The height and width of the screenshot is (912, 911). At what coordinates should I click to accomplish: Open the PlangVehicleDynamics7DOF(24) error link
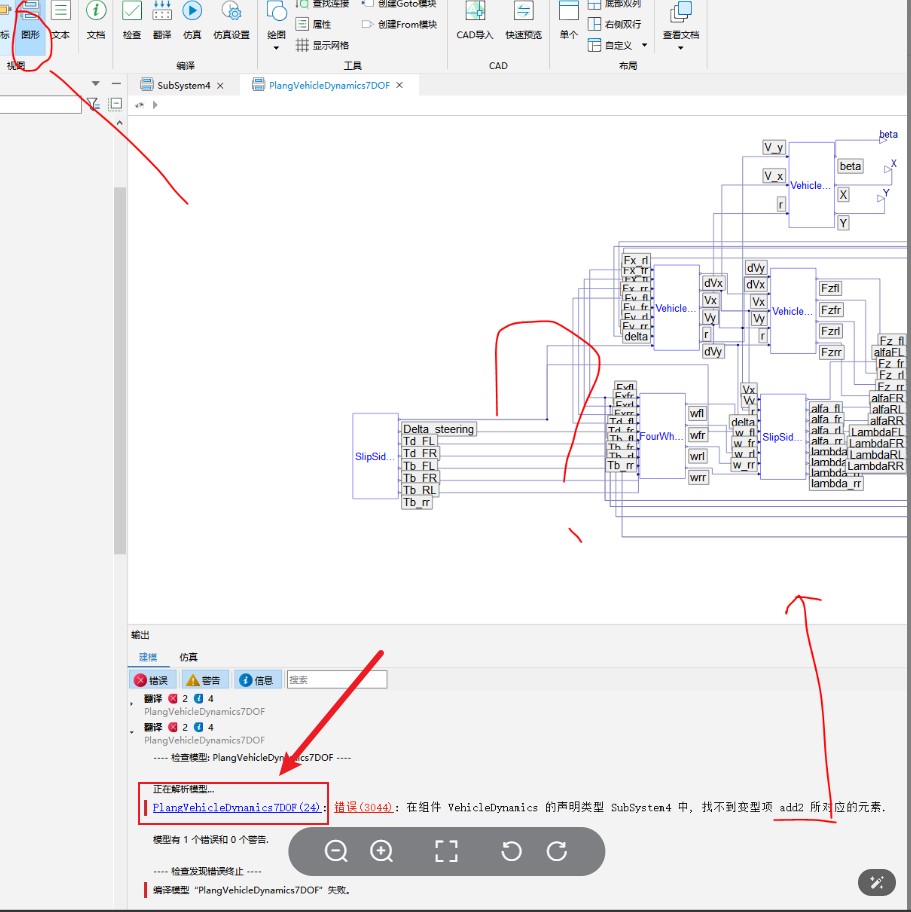coord(236,807)
